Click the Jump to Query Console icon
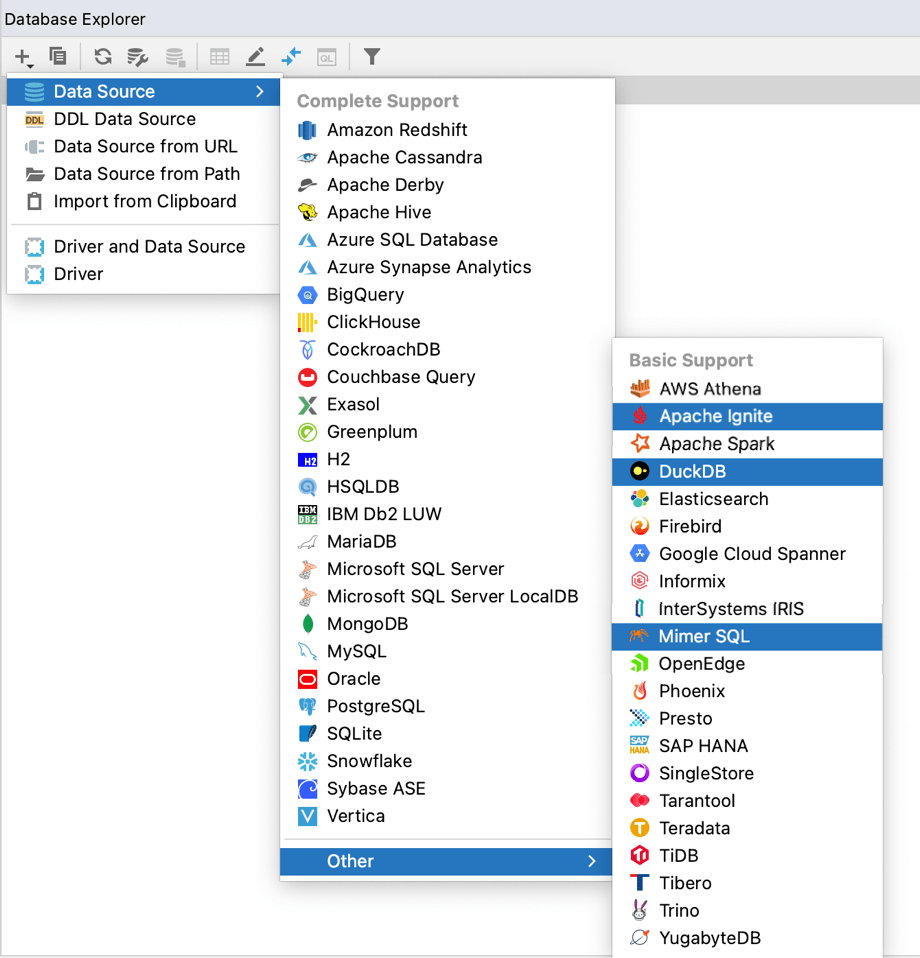Image resolution: width=920 pixels, height=958 pixels. (326, 57)
